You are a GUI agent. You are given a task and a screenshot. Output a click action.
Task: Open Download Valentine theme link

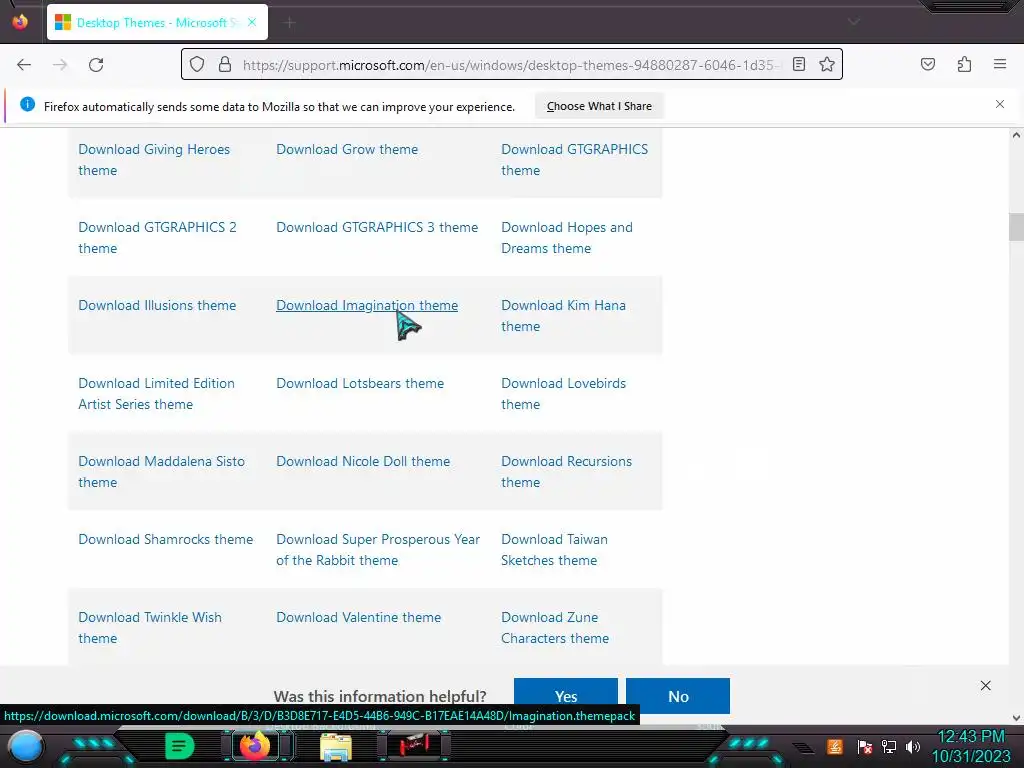359,617
